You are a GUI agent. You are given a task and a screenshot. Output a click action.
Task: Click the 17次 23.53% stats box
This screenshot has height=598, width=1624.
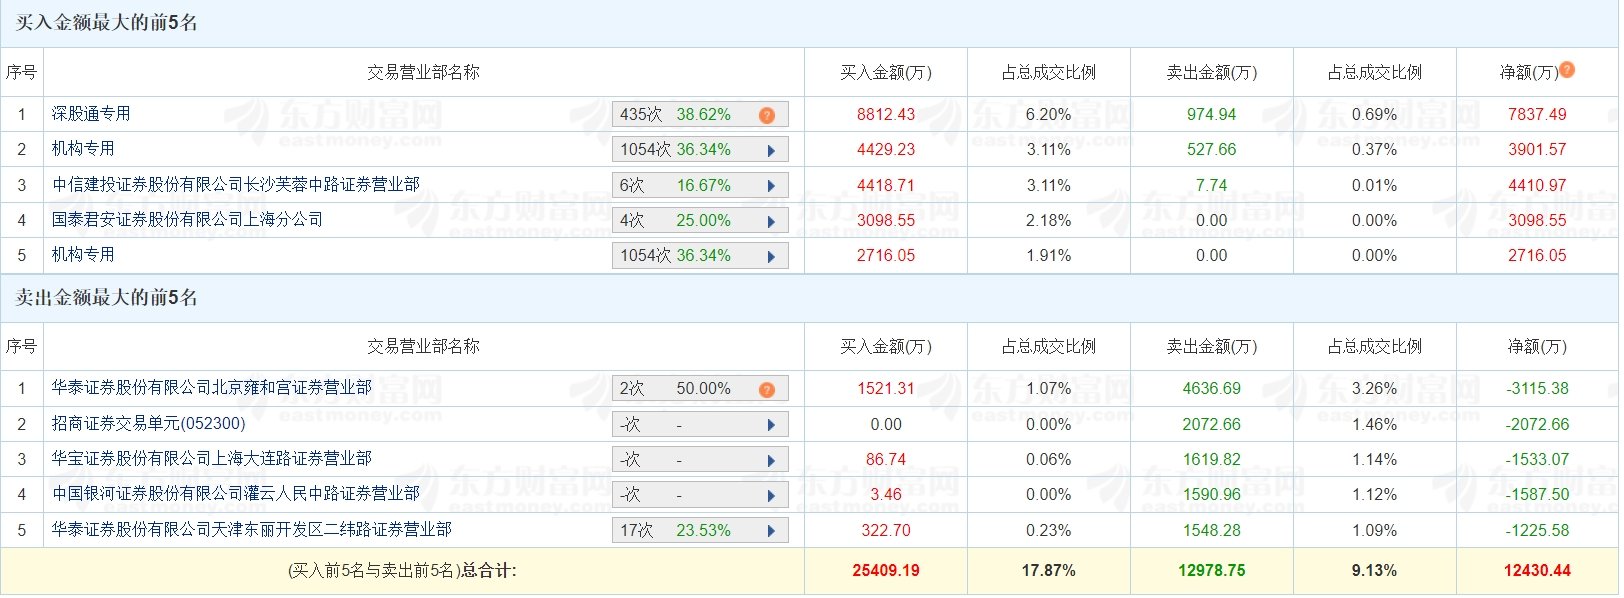(700, 530)
